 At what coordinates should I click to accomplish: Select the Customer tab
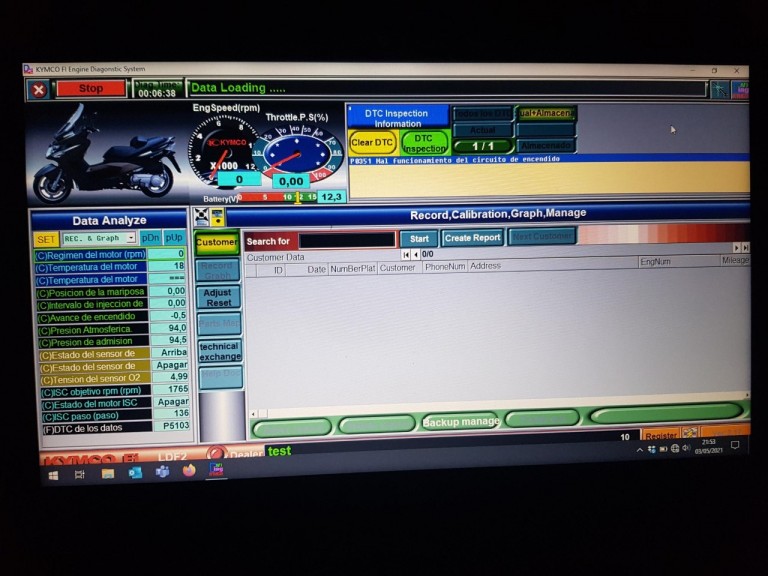pyautogui.click(x=217, y=243)
